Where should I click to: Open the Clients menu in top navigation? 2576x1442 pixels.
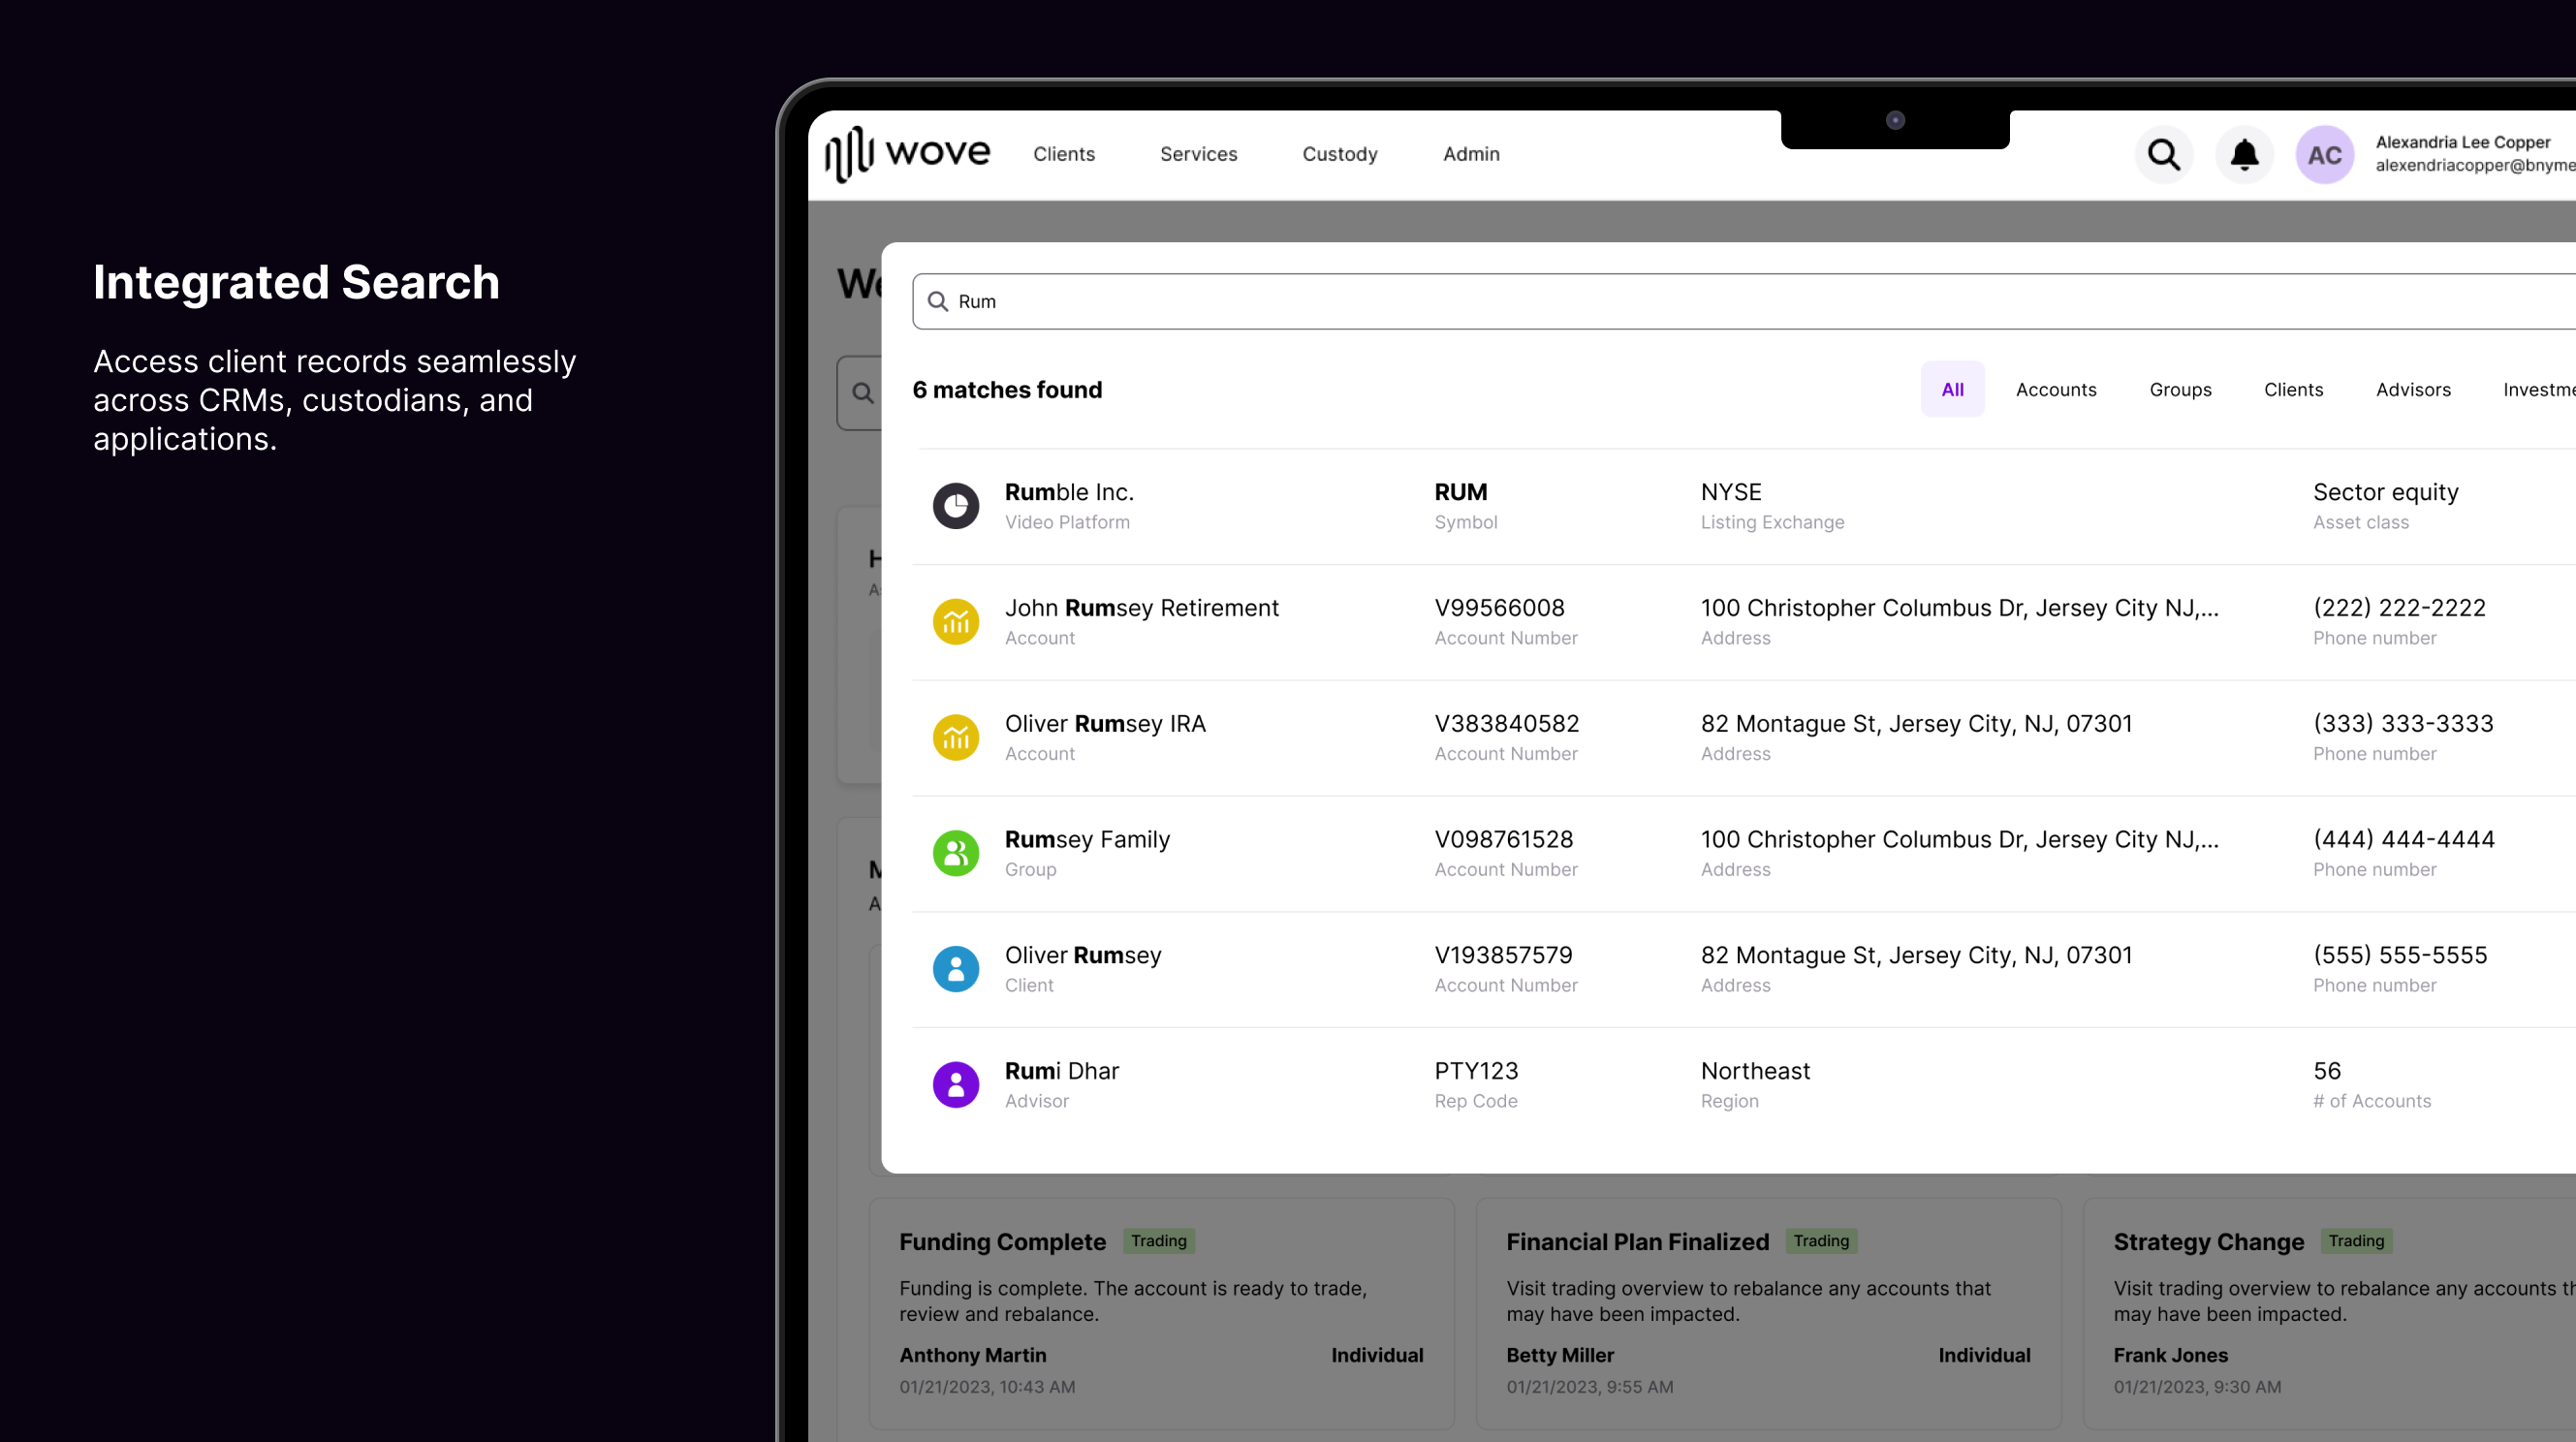(x=1064, y=154)
